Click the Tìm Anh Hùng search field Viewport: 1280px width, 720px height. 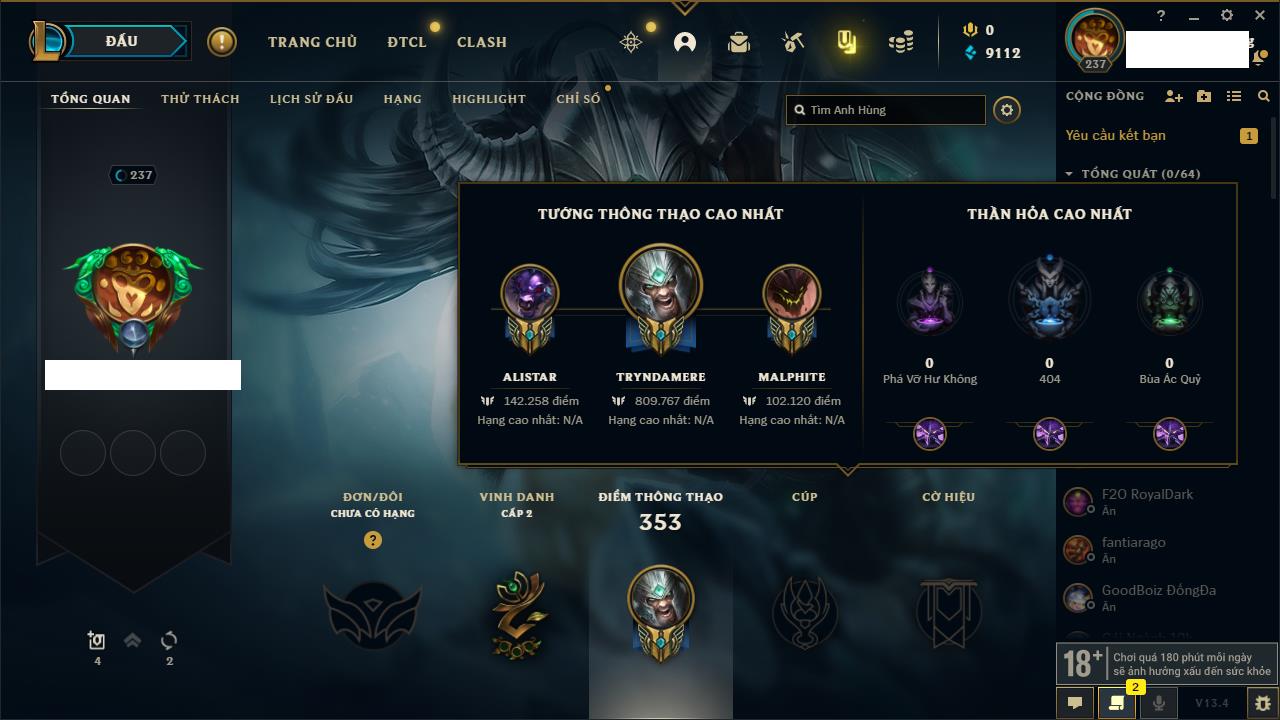pyautogui.click(x=886, y=110)
